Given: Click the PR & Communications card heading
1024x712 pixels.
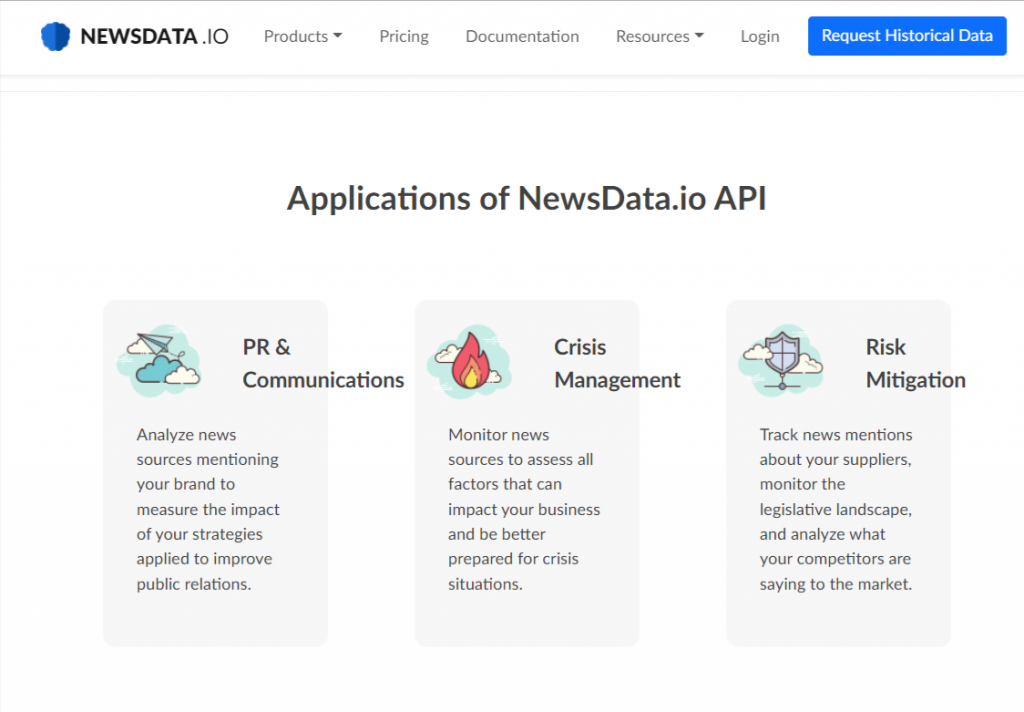Looking at the screenshot, I should tap(323, 363).
